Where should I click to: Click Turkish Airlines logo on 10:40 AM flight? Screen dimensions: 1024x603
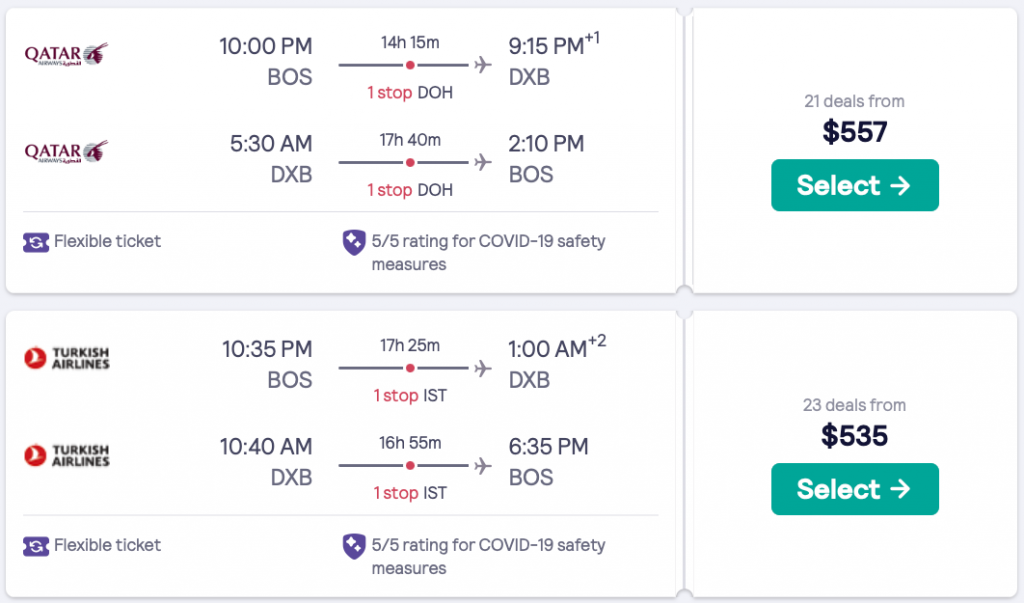coord(66,455)
